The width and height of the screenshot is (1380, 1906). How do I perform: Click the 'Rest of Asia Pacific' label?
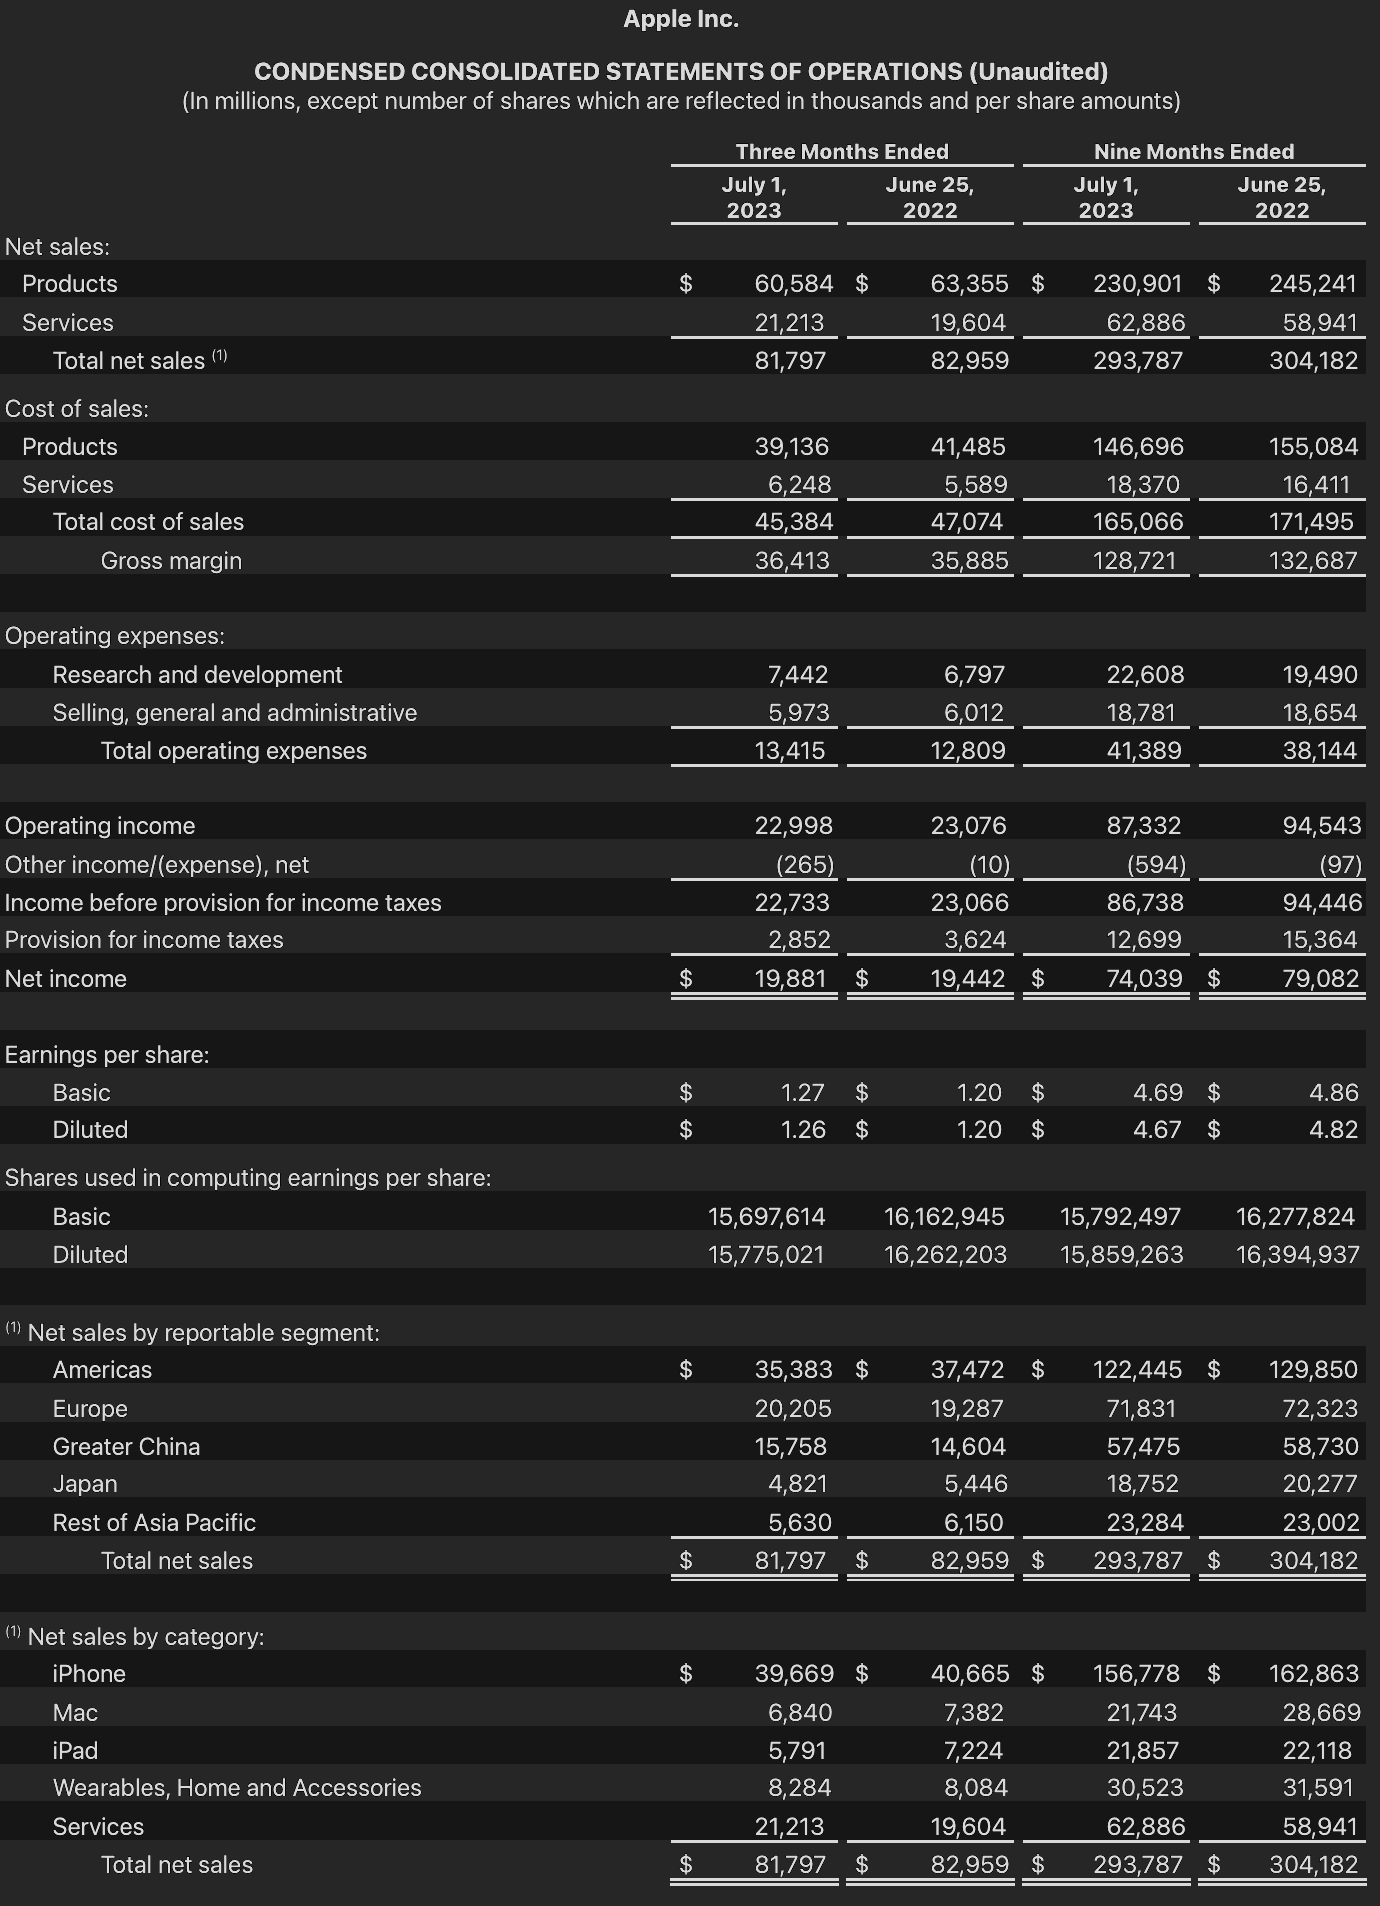point(154,1523)
